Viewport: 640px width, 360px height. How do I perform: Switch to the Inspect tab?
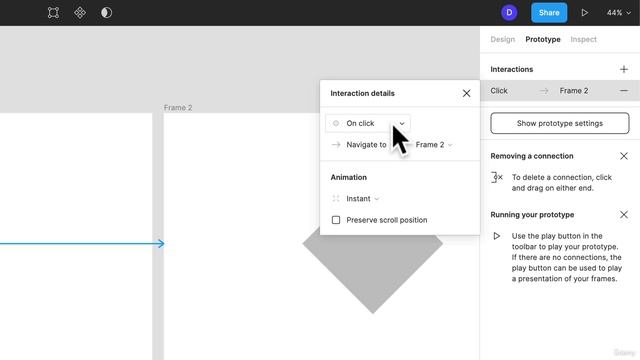583,39
